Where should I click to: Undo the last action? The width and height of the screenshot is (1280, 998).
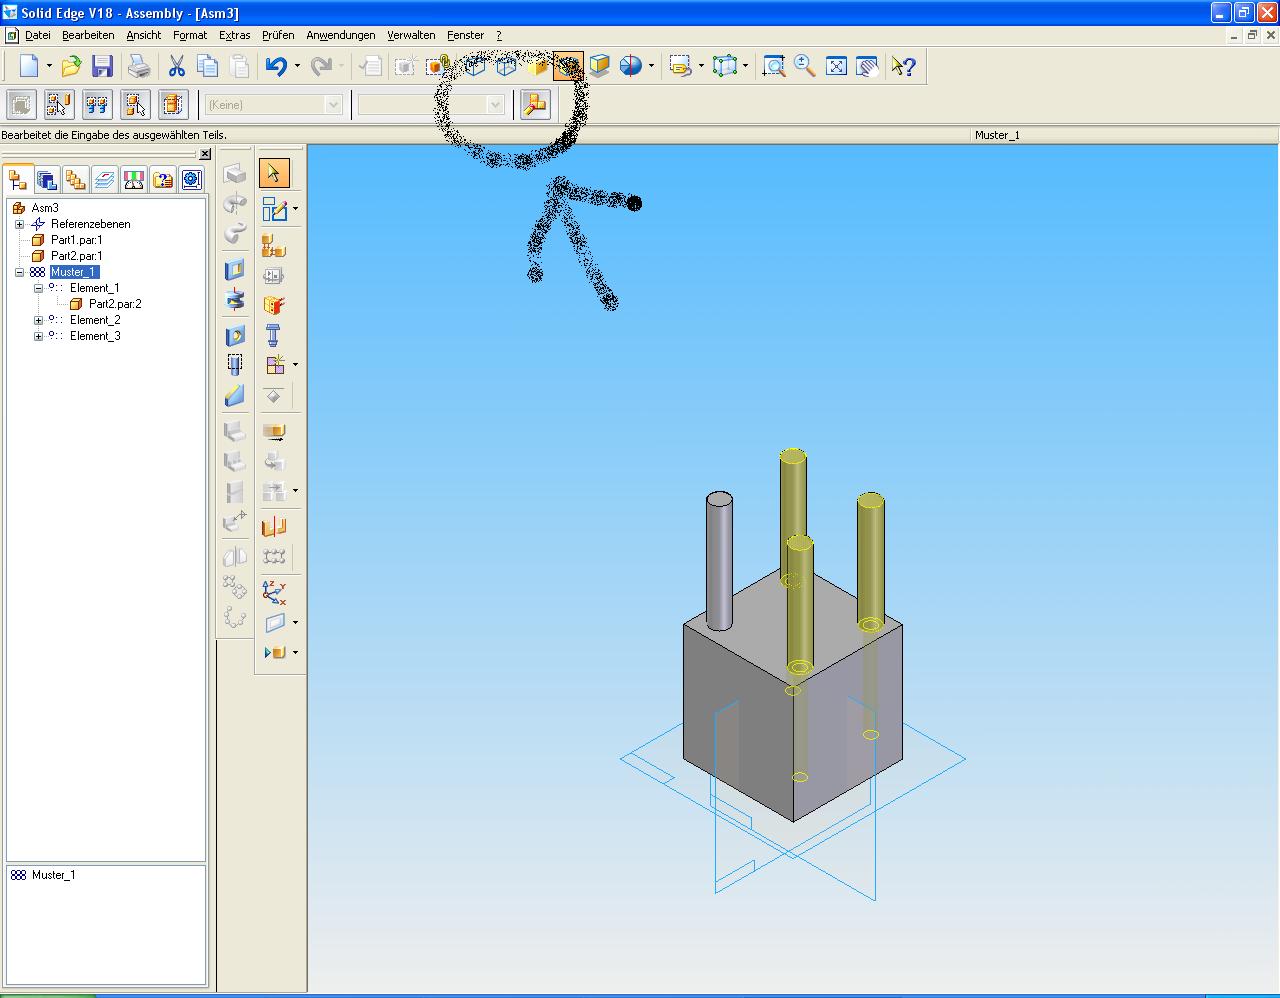point(276,66)
